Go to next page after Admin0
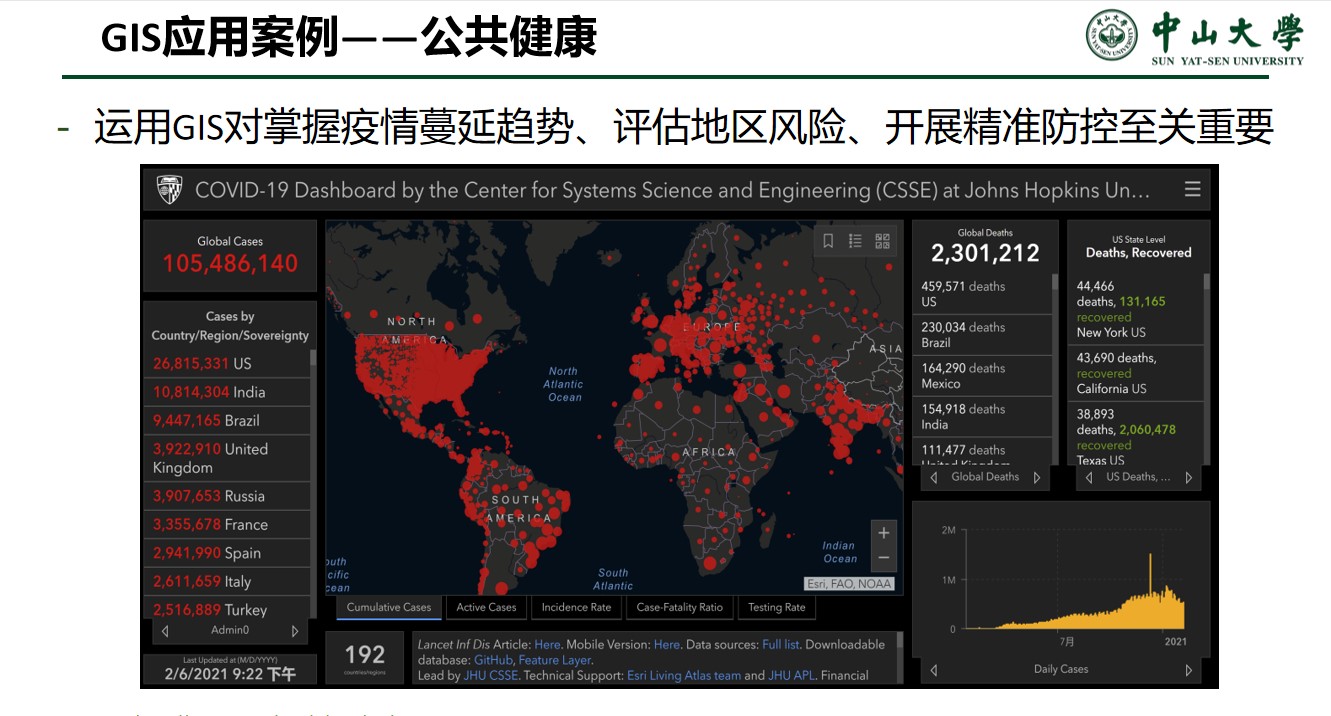Image resolution: width=1331 pixels, height=716 pixels. pos(295,631)
